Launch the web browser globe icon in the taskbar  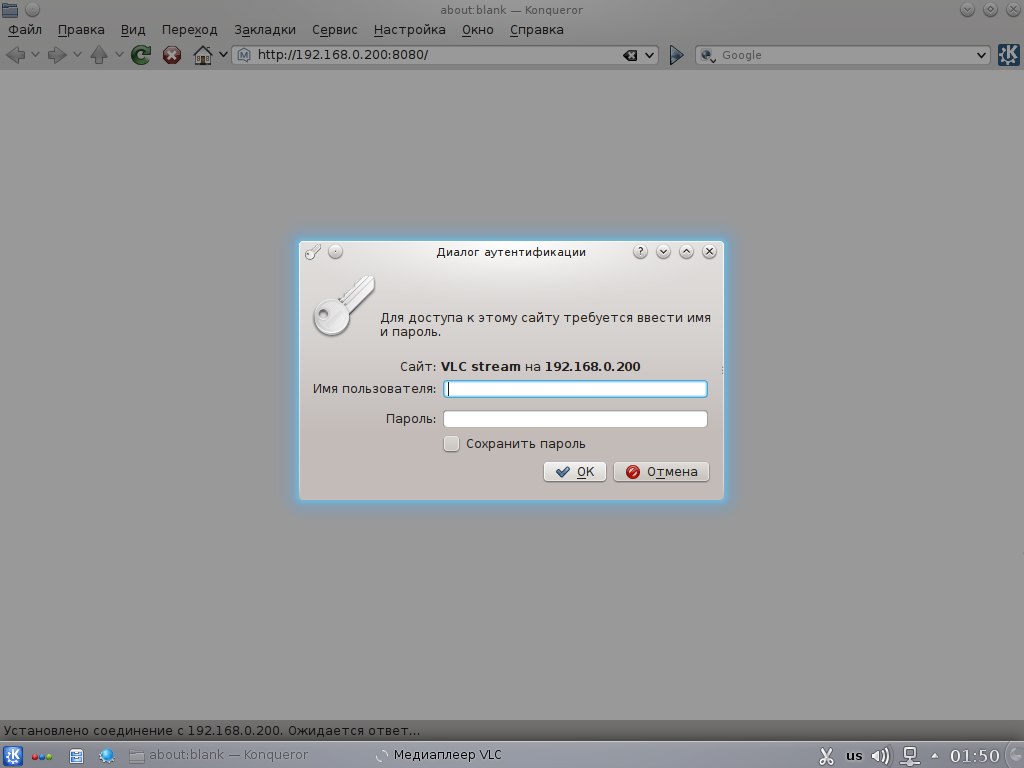coord(106,756)
